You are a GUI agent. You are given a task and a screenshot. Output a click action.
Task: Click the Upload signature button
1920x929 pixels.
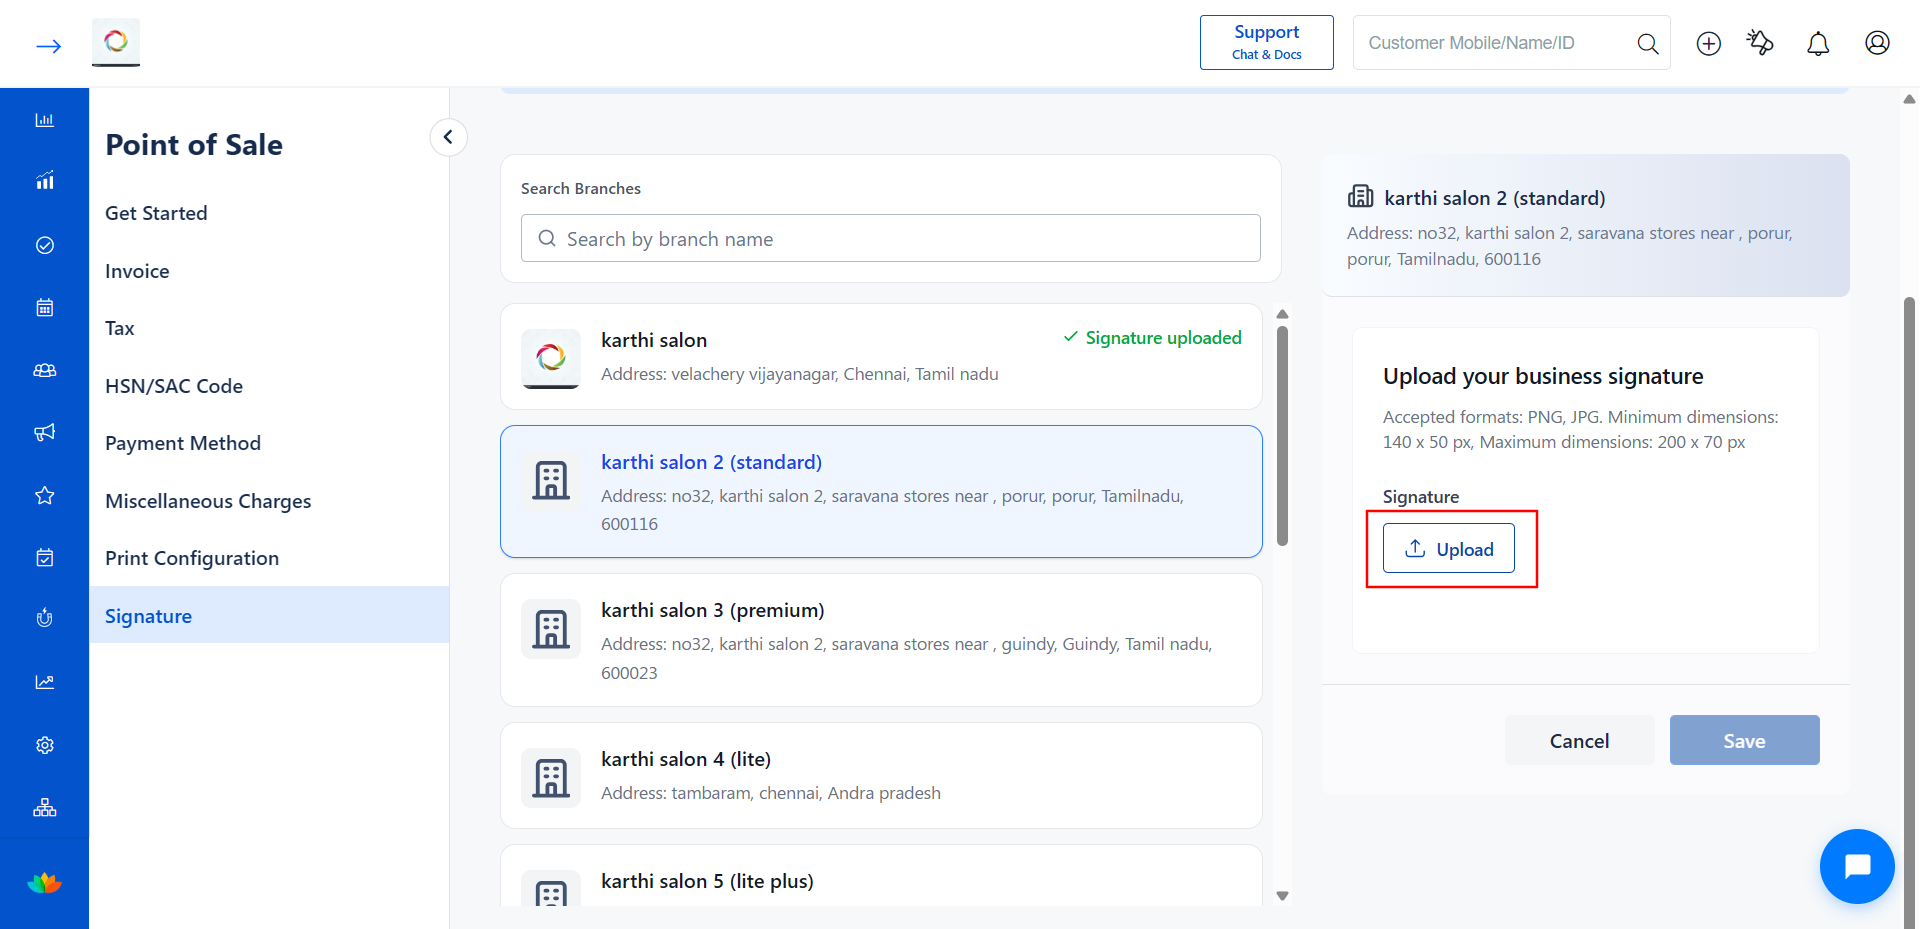coord(1448,548)
